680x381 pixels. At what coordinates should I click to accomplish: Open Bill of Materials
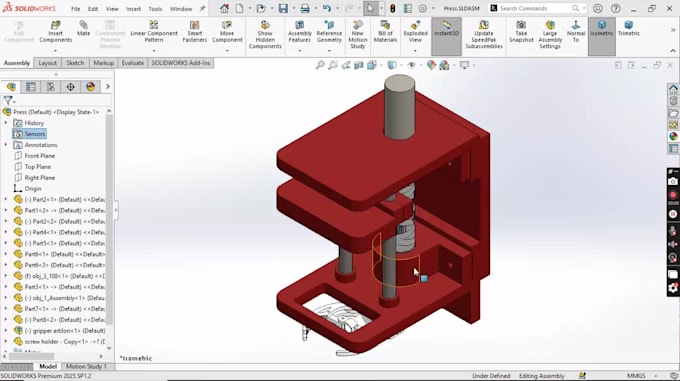pyautogui.click(x=385, y=32)
